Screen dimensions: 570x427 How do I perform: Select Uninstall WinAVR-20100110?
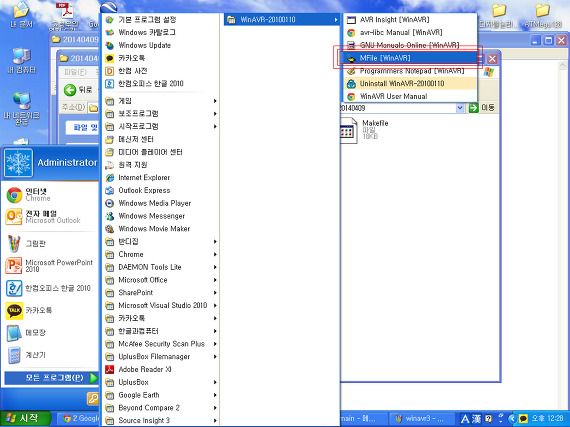pyautogui.click(x=410, y=84)
